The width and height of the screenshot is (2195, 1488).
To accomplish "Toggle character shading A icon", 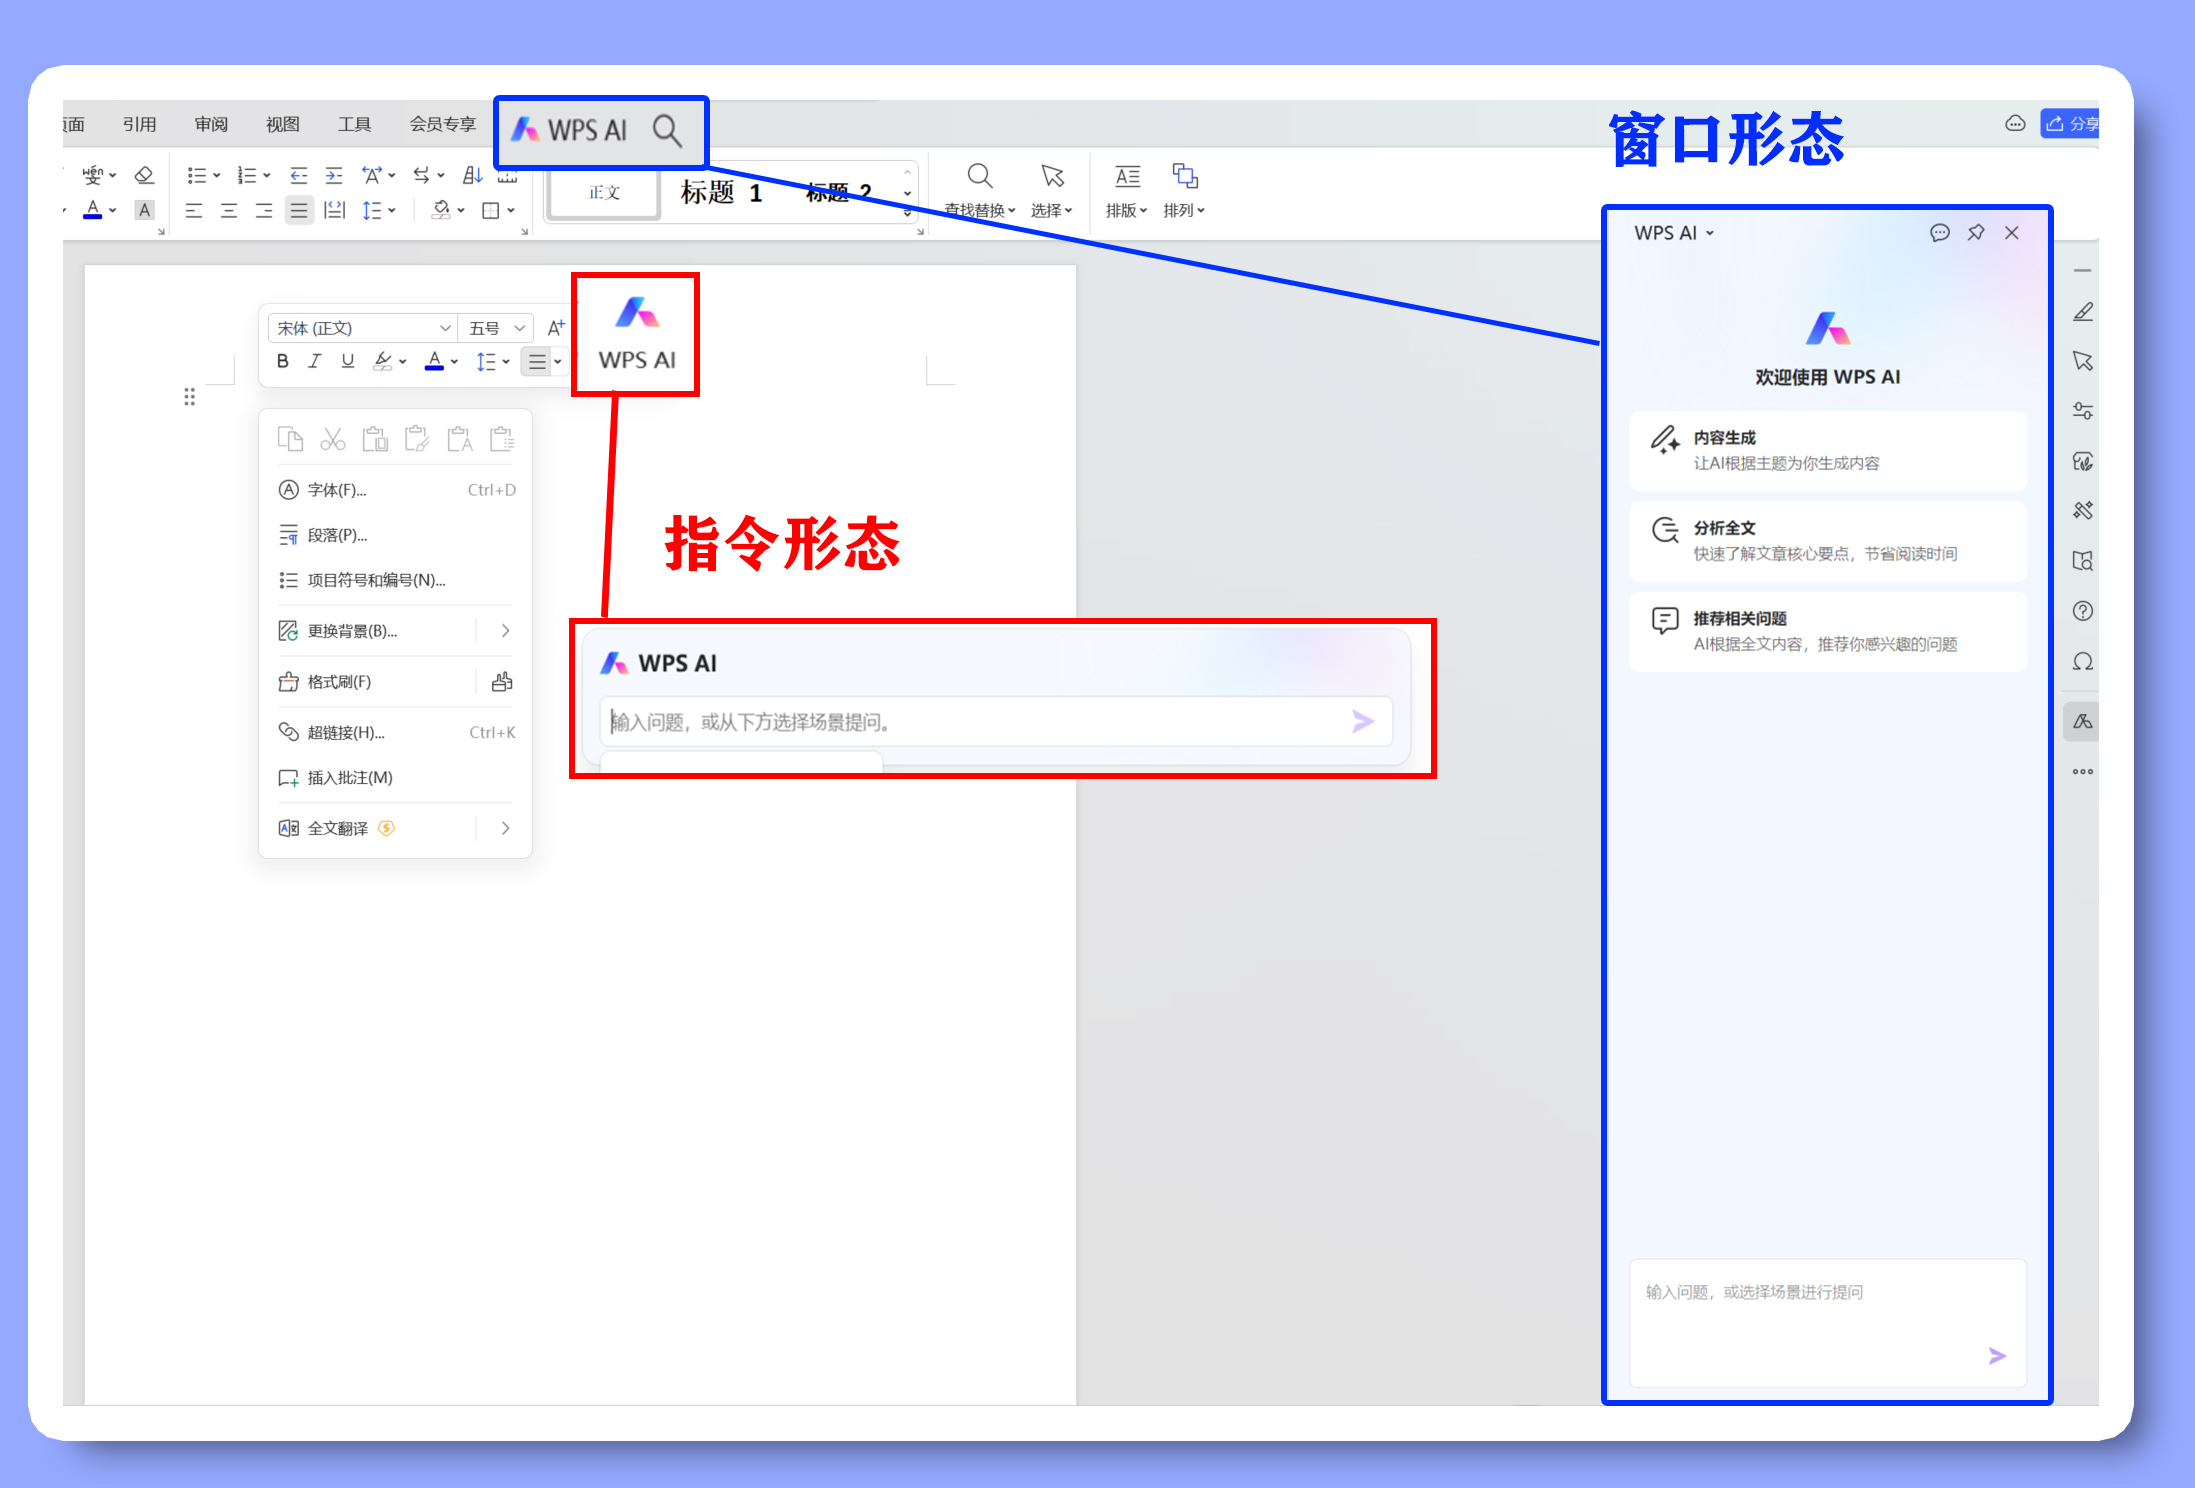I will [145, 210].
